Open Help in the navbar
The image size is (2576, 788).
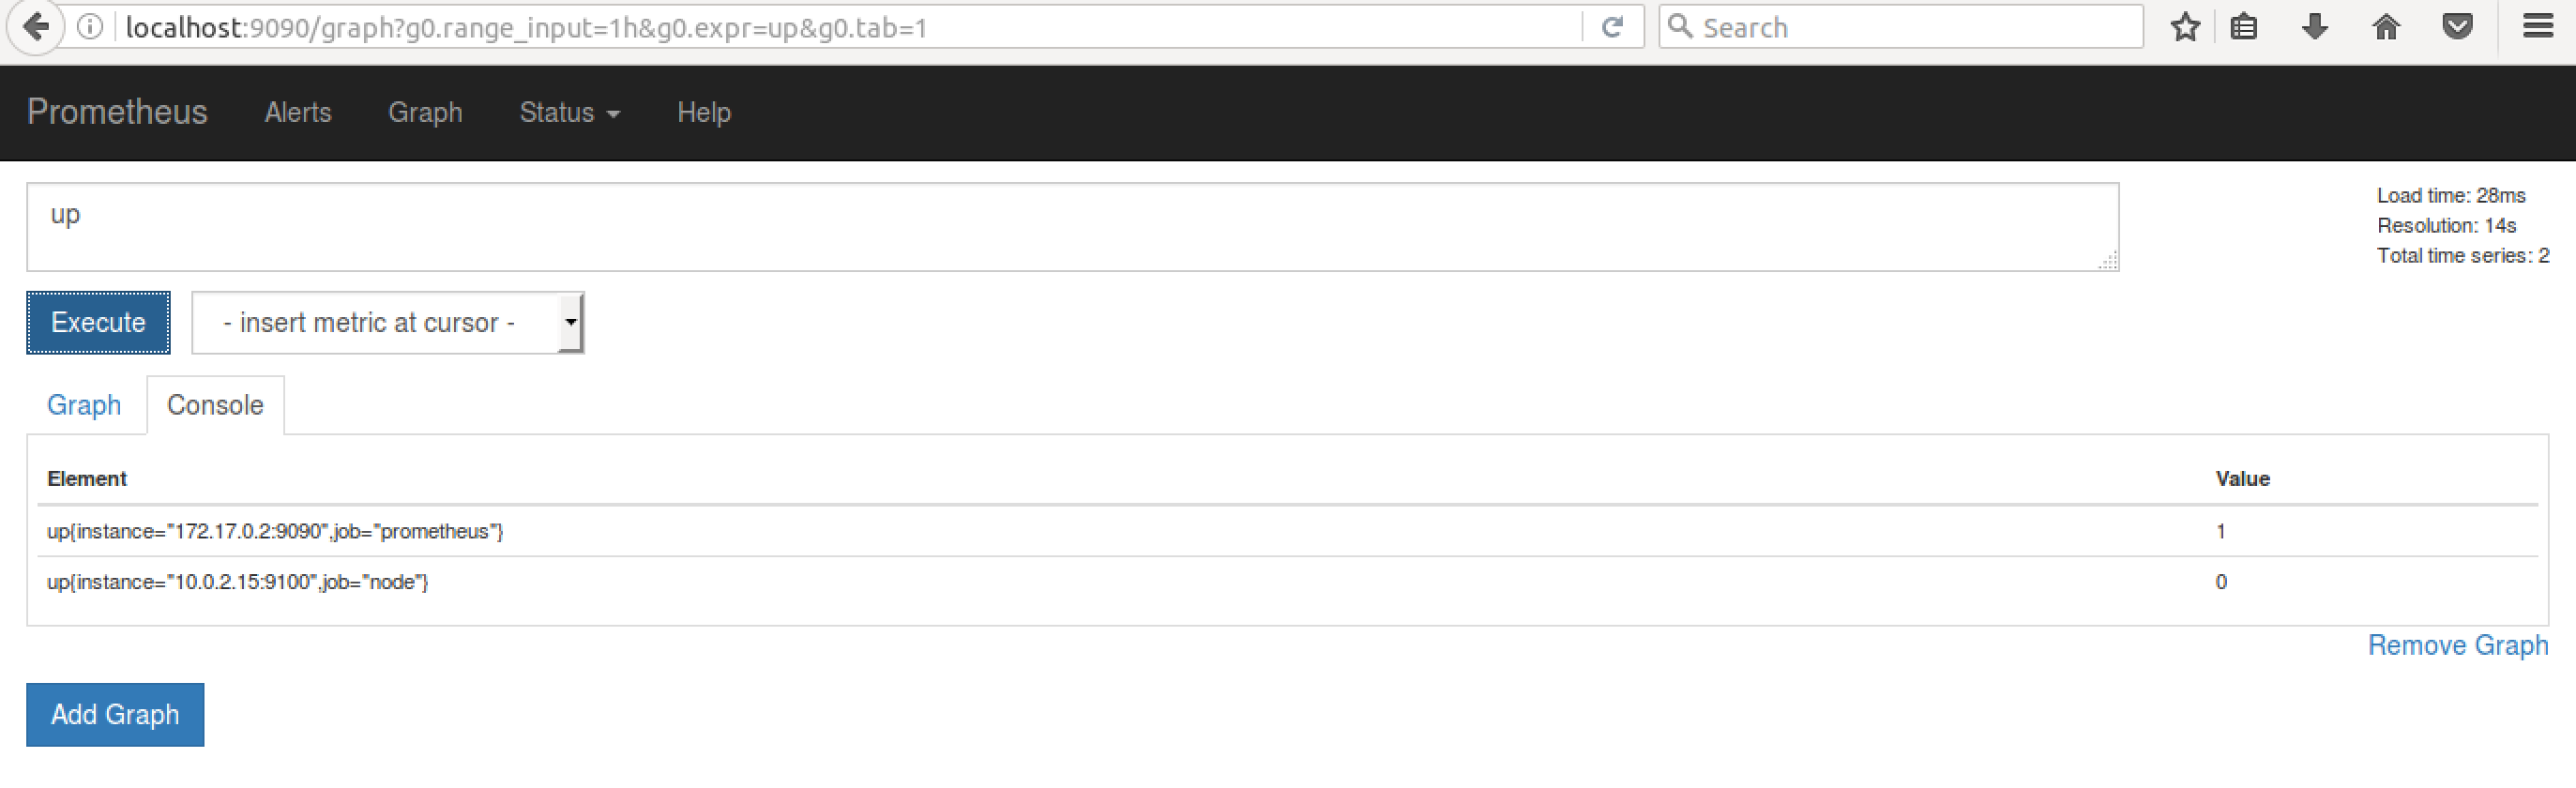tap(704, 113)
